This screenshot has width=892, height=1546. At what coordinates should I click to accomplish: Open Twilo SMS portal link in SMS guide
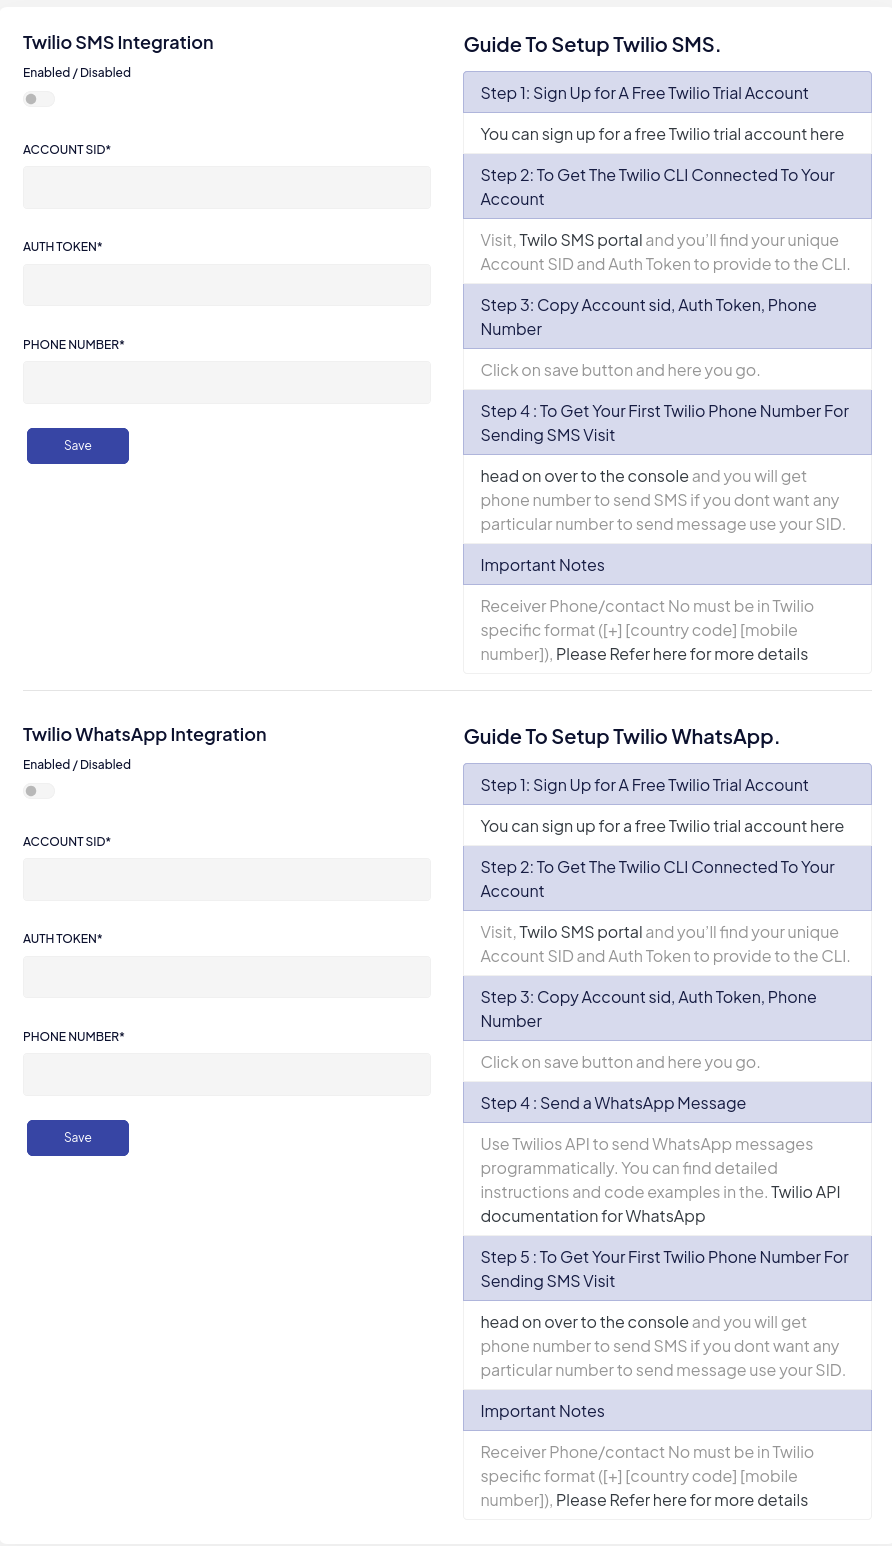tap(581, 240)
